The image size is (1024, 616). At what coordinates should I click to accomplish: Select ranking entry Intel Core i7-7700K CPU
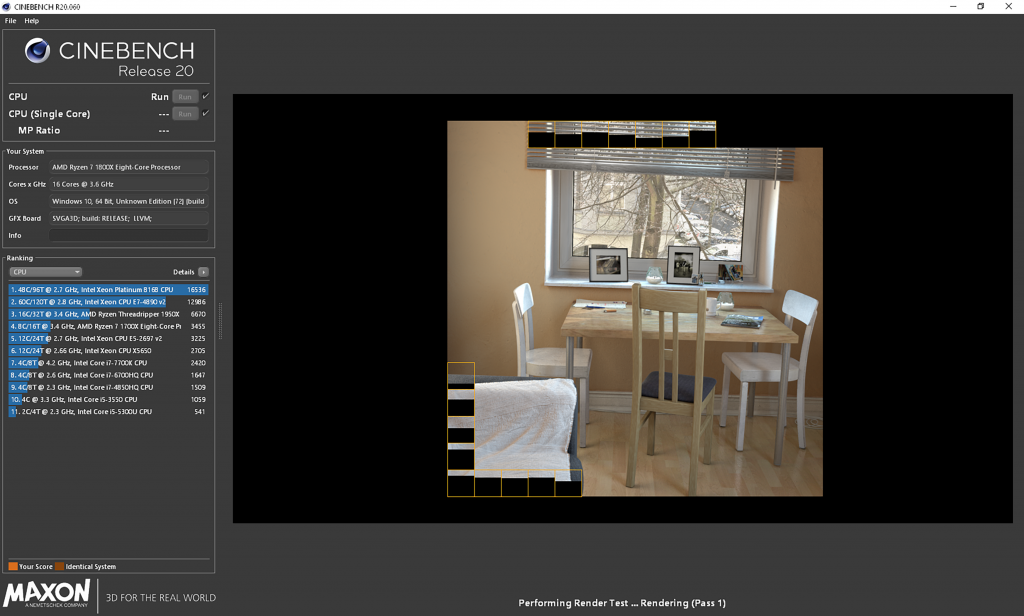tap(108, 363)
